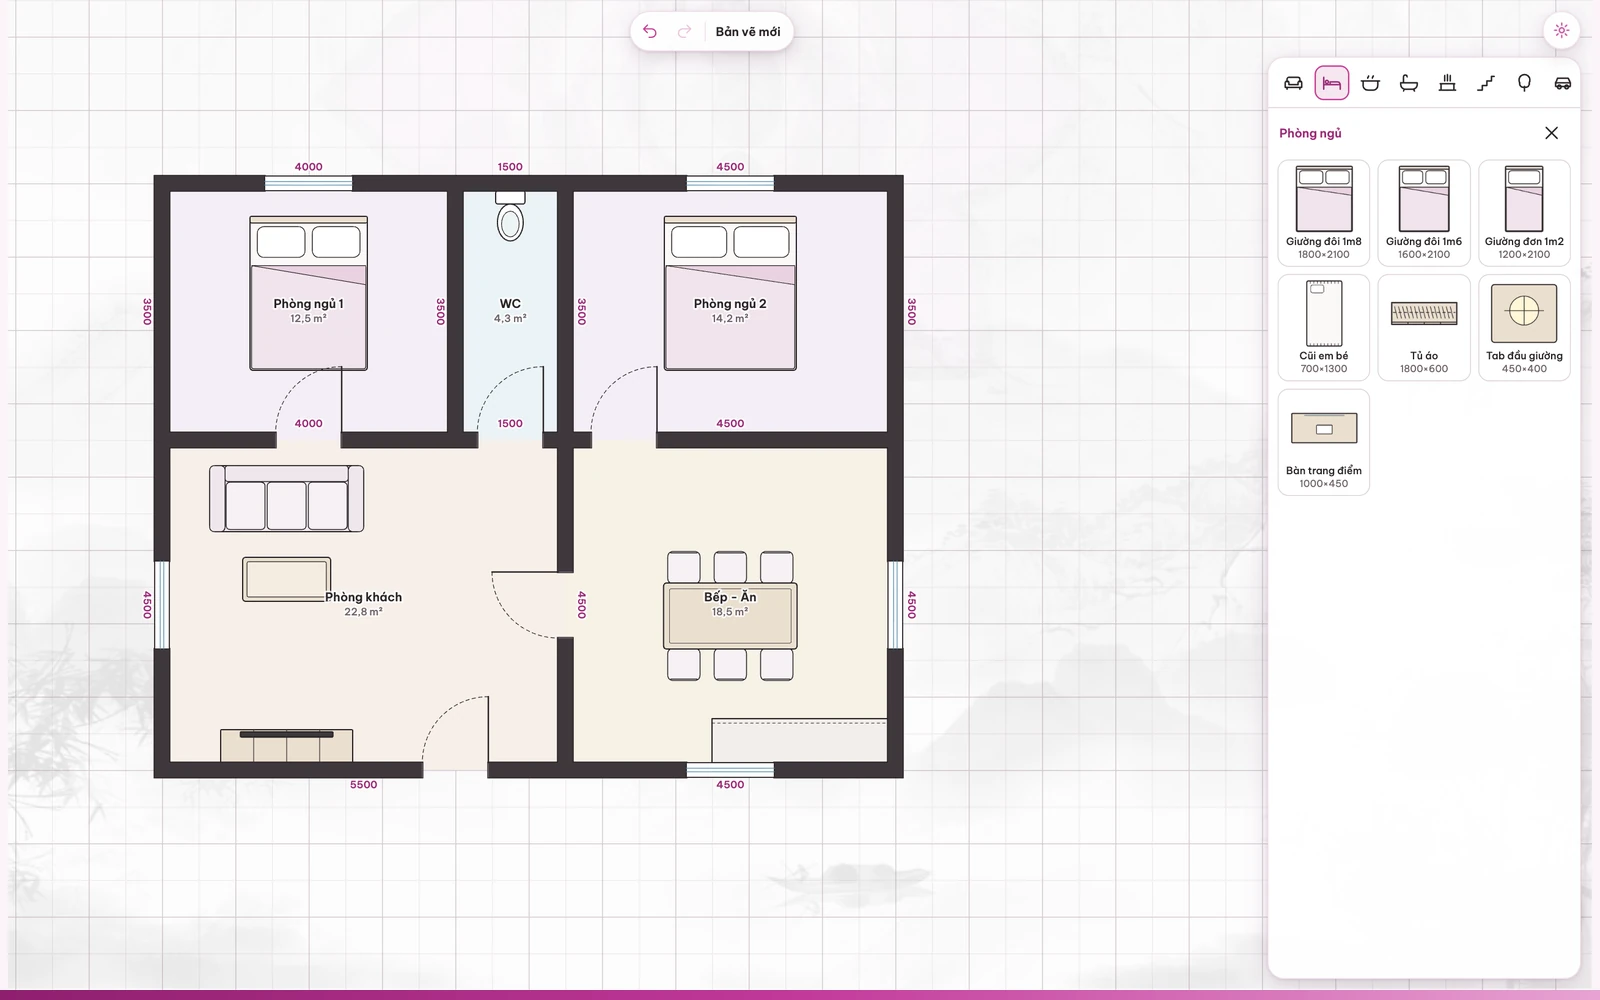Open the kitchen cooking pot category
The image size is (1600, 1000).
(x=1370, y=83)
